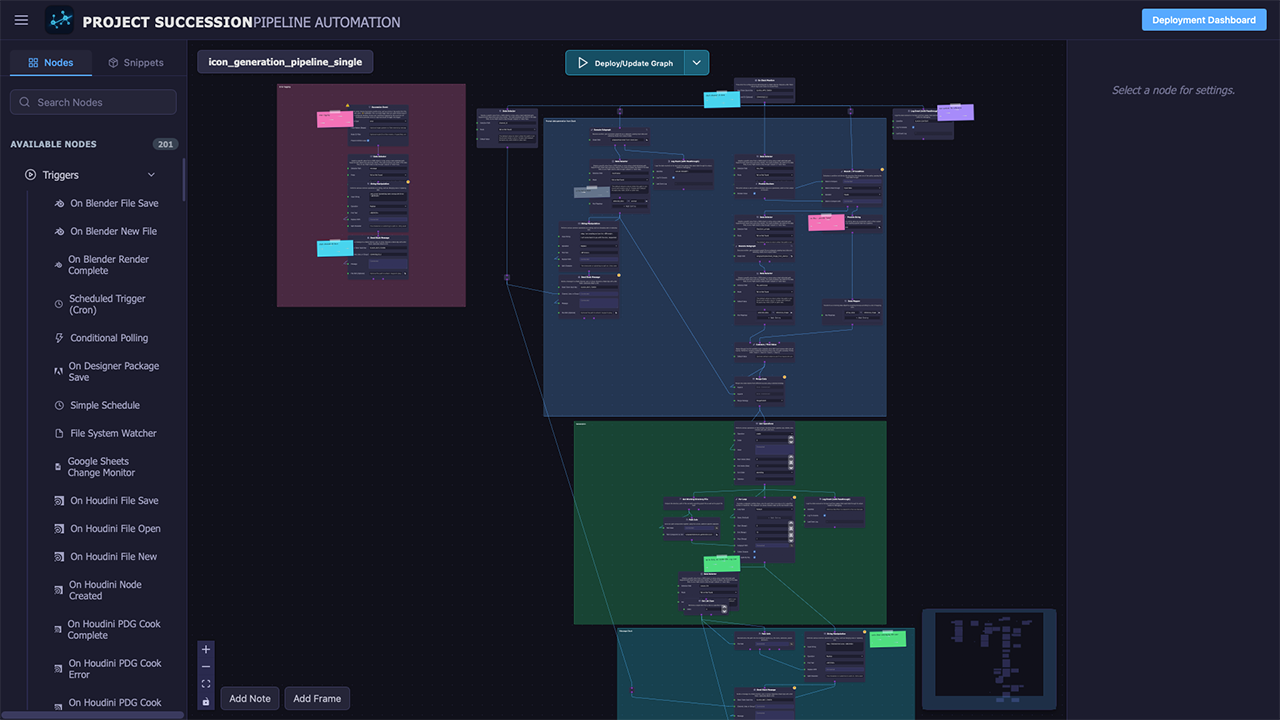Select On Designer Package Save node
Viewport: 1280px width, 720px height.
tap(106, 372)
